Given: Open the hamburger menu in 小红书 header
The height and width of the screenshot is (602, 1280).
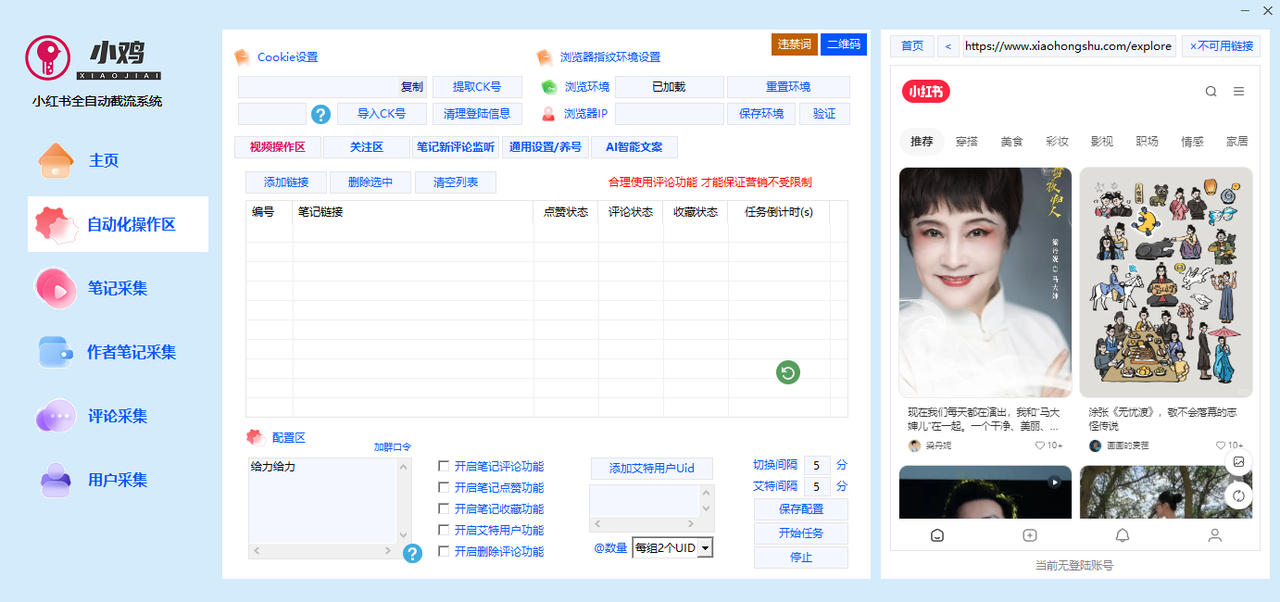Looking at the screenshot, I should [x=1239, y=92].
